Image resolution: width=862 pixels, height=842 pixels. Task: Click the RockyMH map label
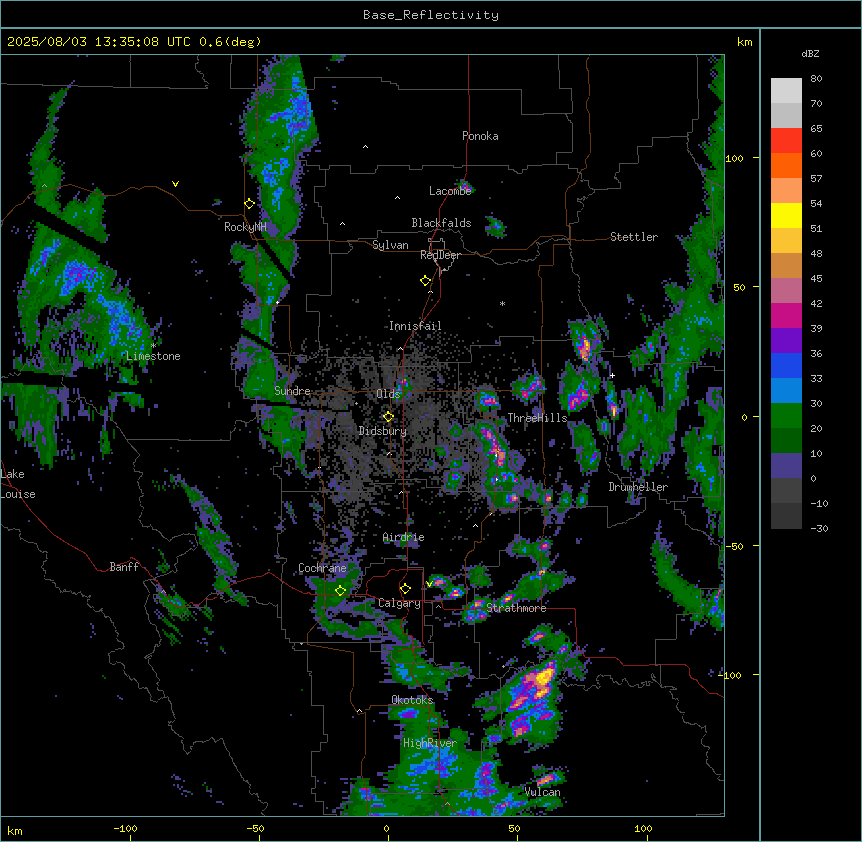[x=245, y=227]
